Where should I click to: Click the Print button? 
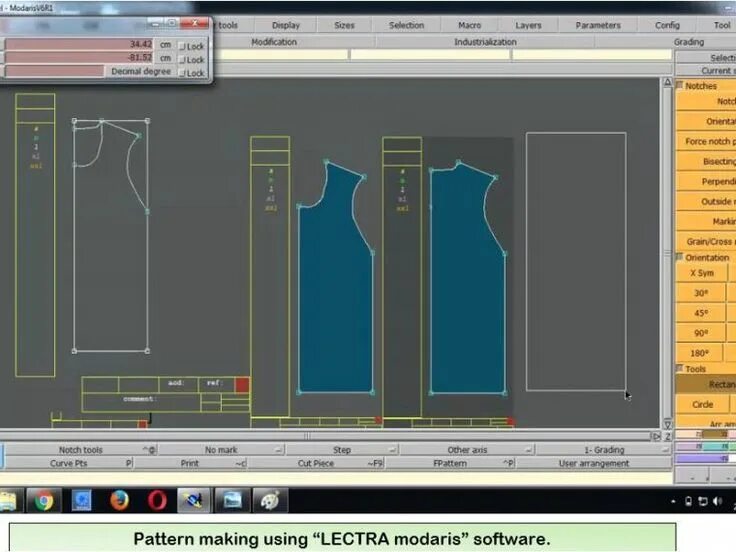click(x=190, y=463)
